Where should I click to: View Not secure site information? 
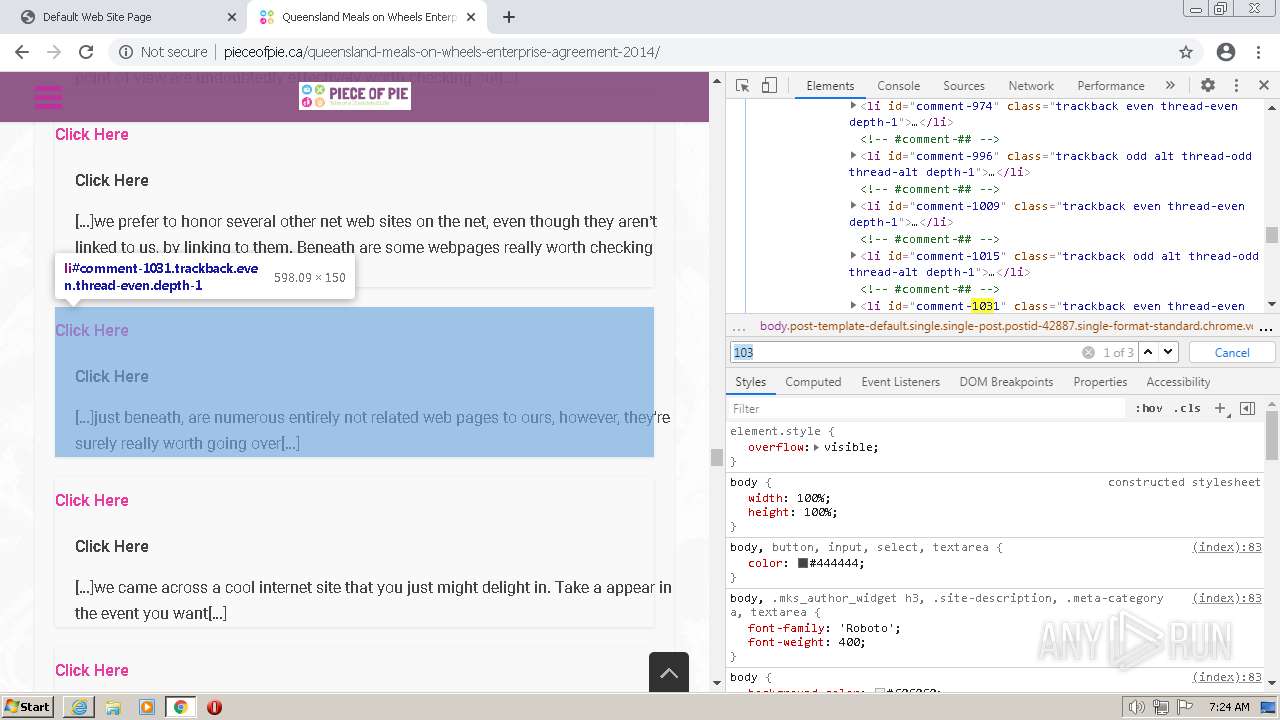tap(163, 52)
